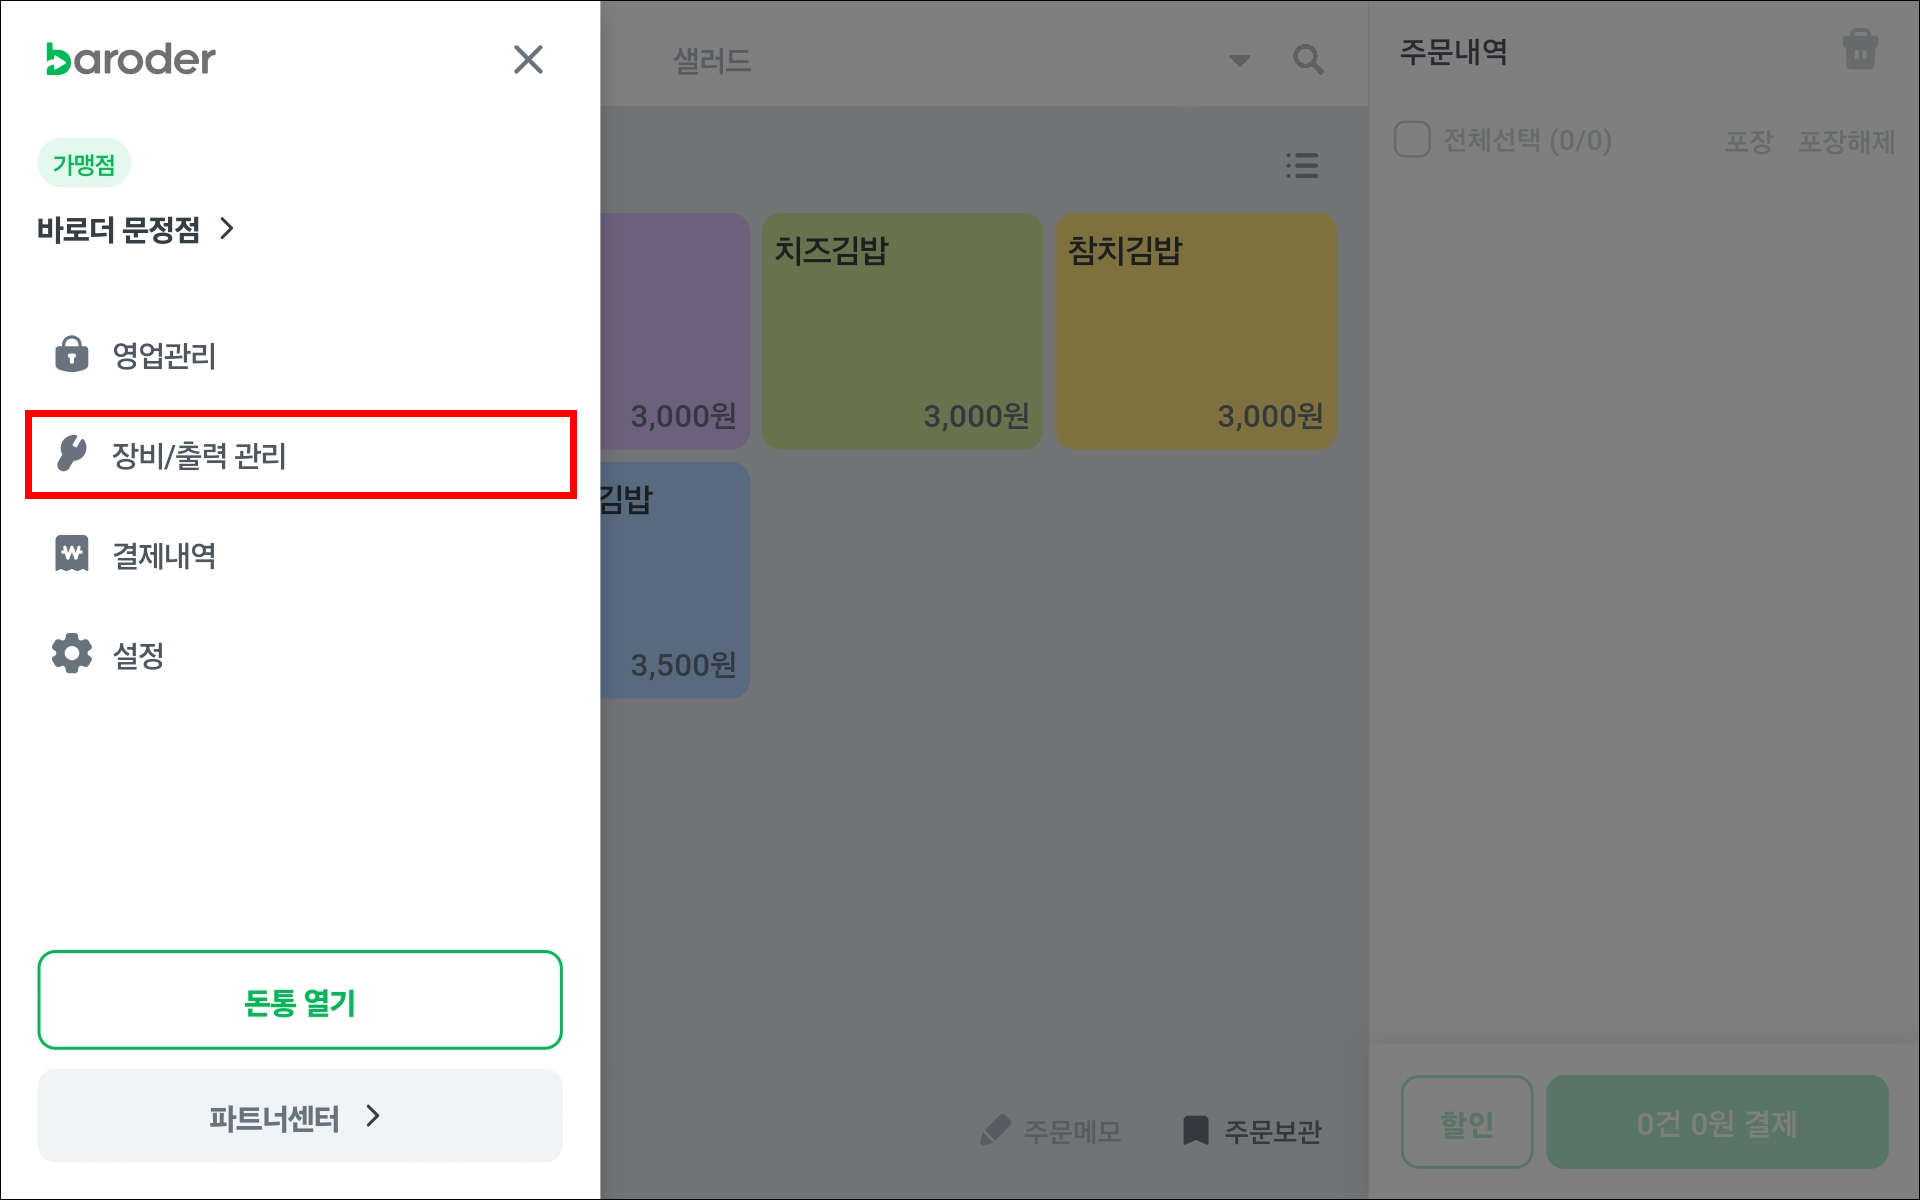This screenshot has width=1920, height=1200.
Task: Click the 돈통 열기 button
Action: coord(300,1000)
